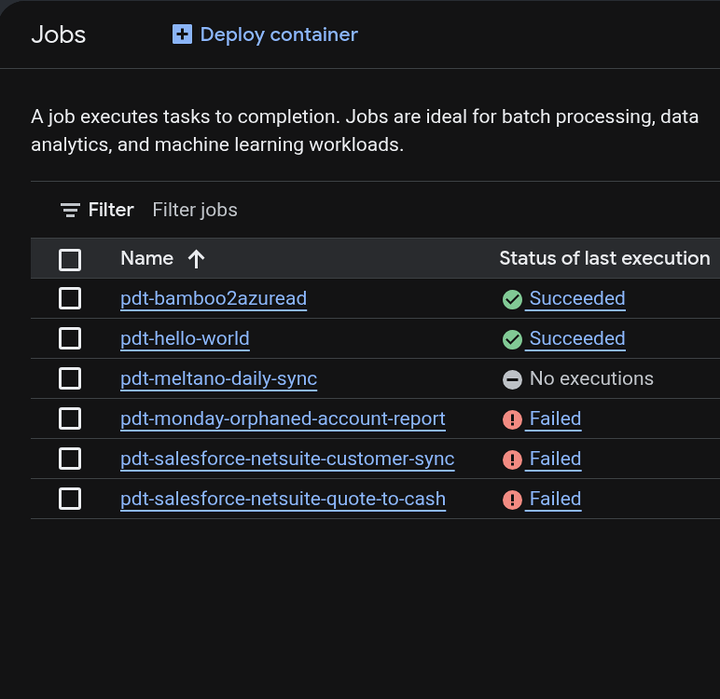Tick pdt-salesforce-netsuite-quote-to-cash checkbox

[x=70, y=499]
